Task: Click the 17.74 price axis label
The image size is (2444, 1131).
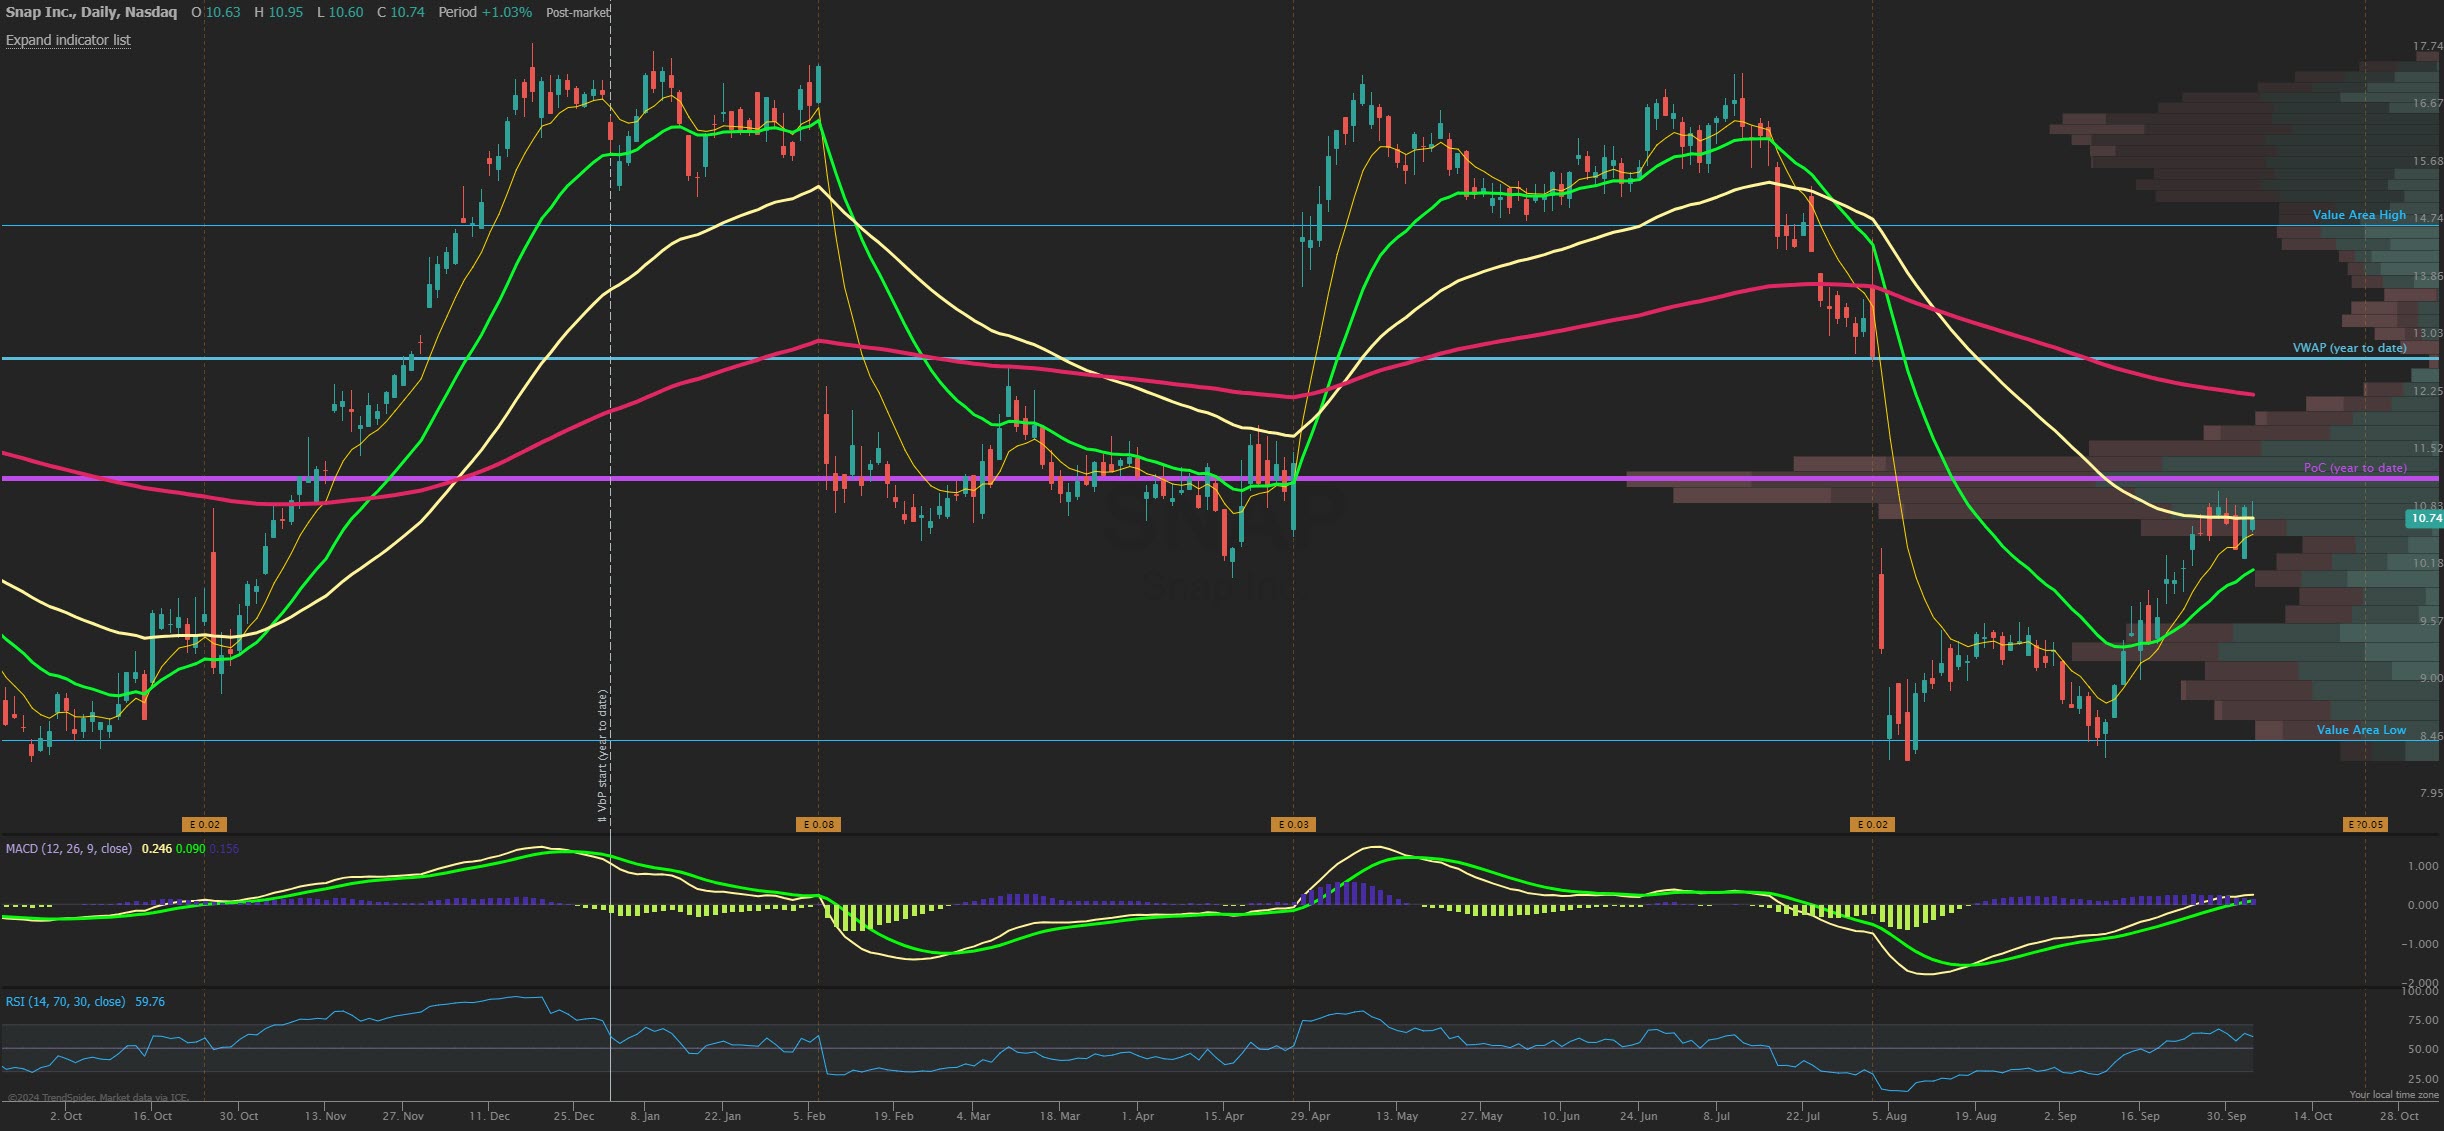Action: (x=2427, y=47)
